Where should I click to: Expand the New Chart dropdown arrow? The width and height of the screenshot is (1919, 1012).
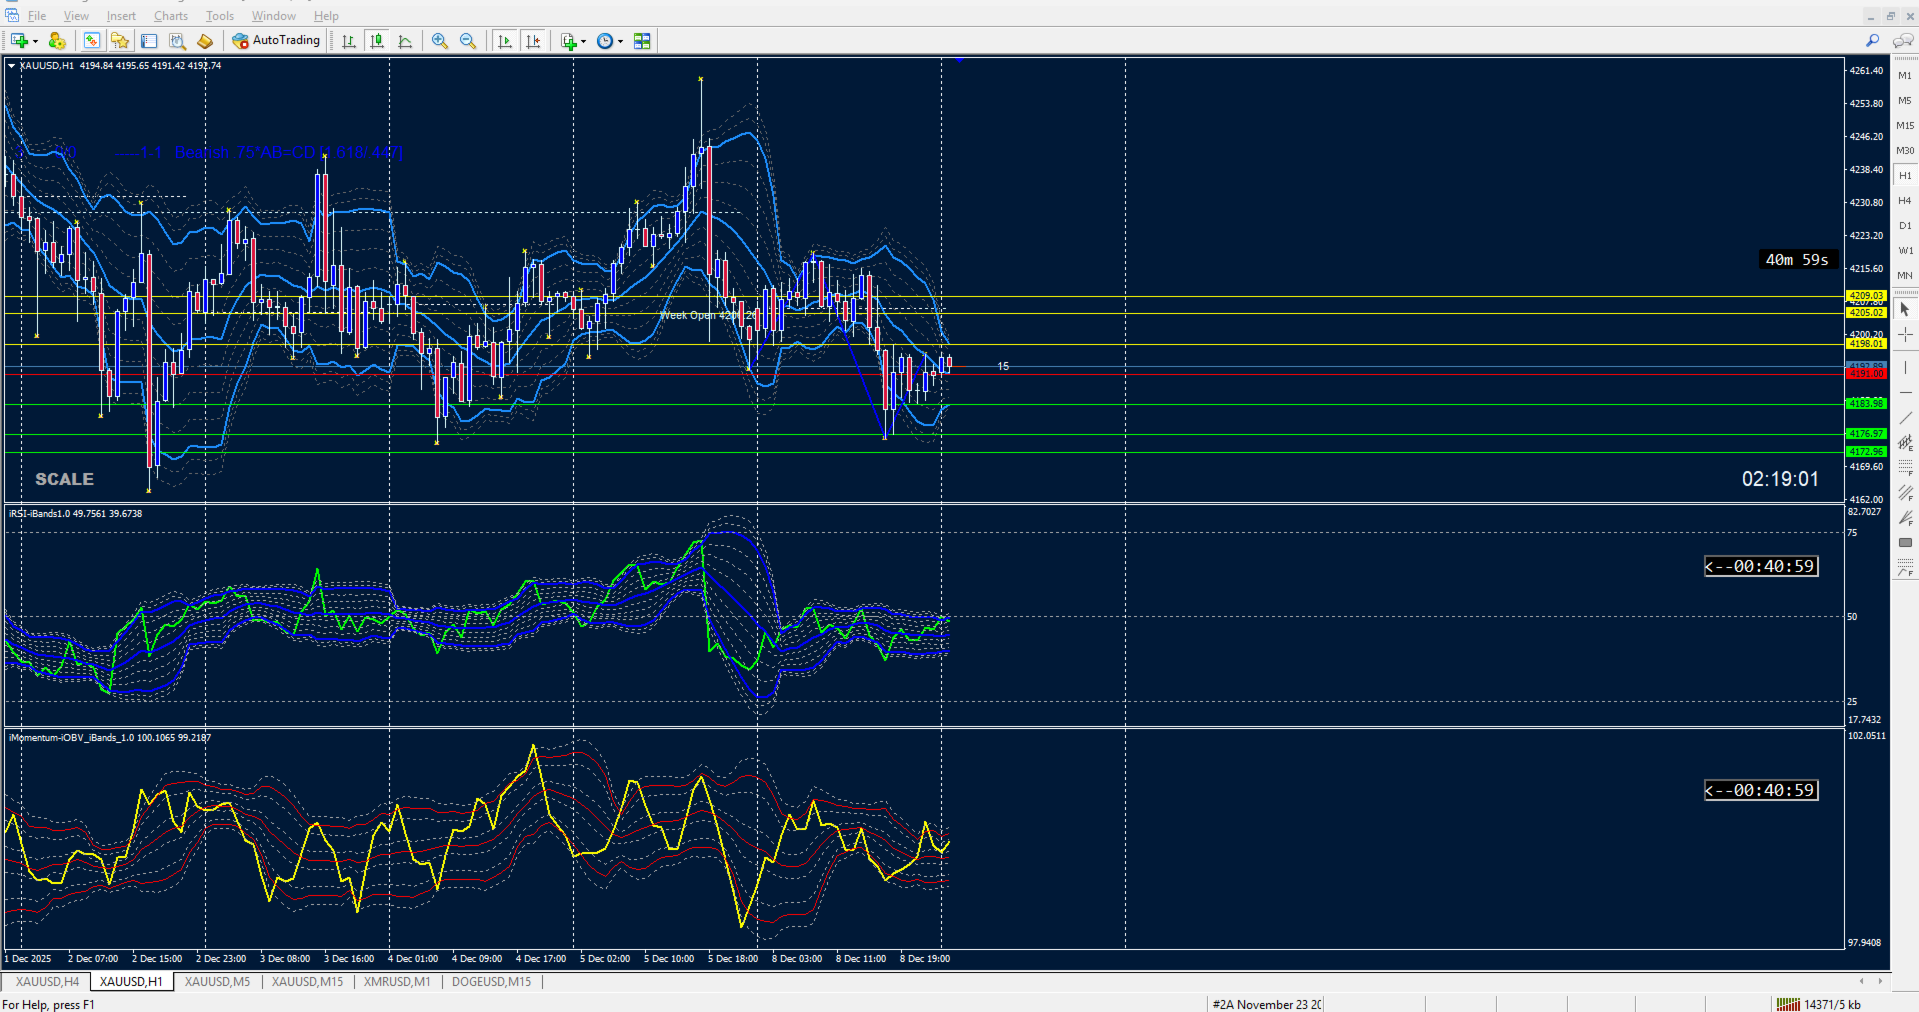click(x=35, y=41)
